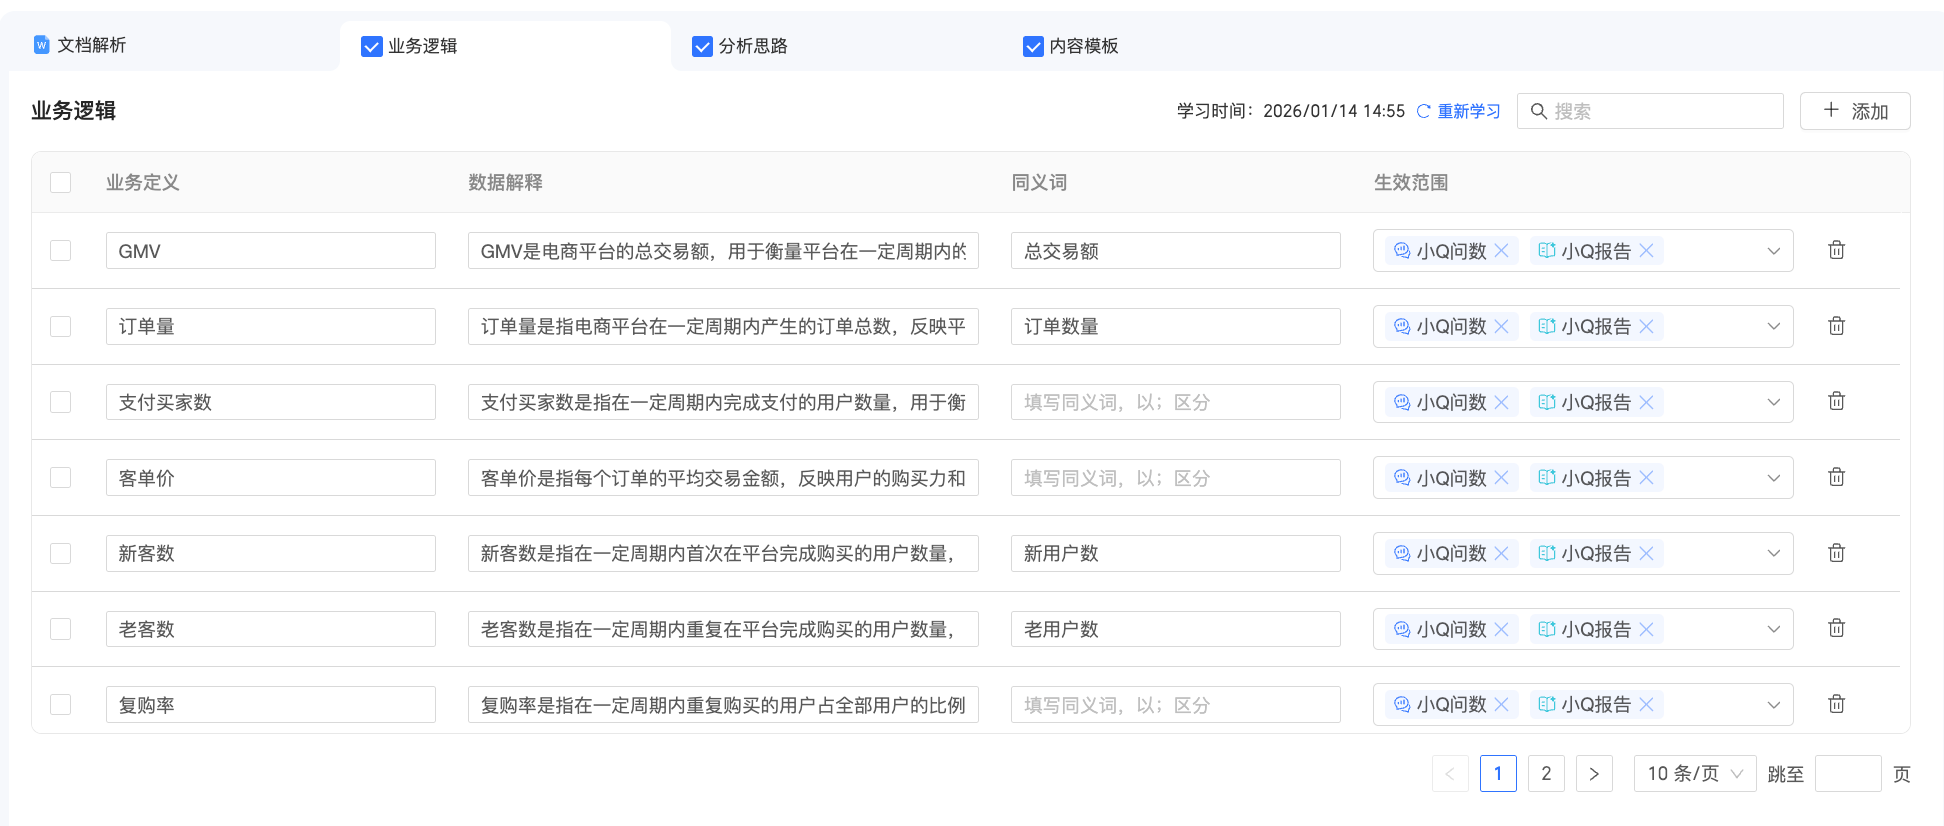
Task: Go to page 2
Action: [x=1546, y=773]
